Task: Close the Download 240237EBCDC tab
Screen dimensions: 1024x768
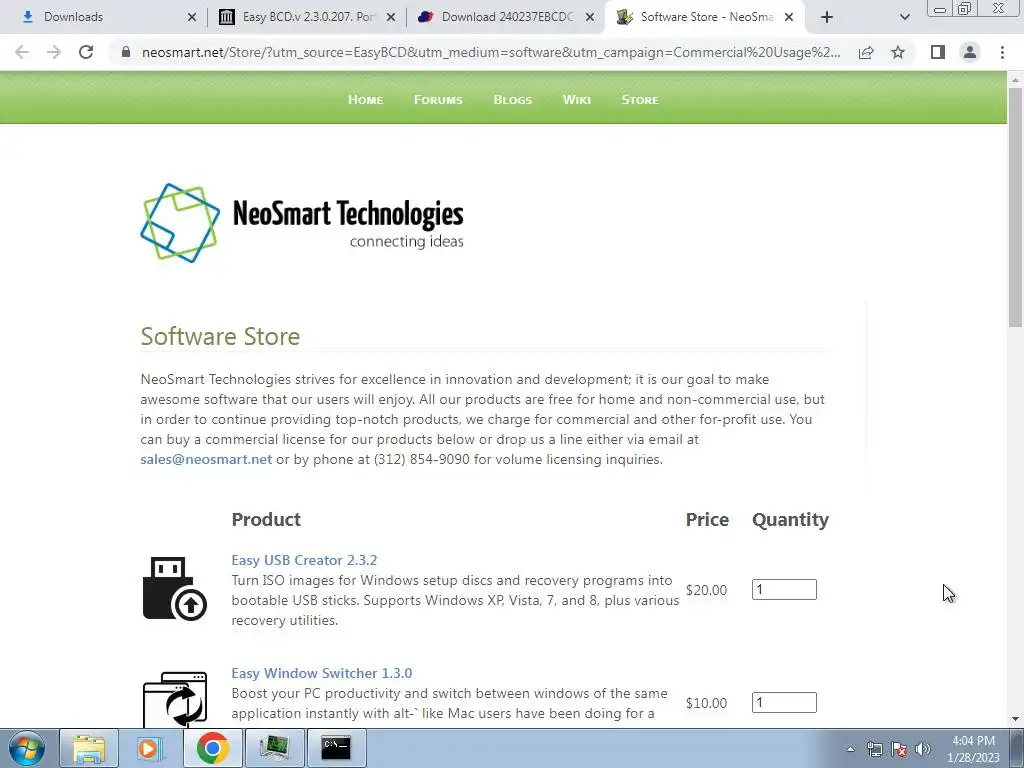Action: pyautogui.click(x=590, y=17)
